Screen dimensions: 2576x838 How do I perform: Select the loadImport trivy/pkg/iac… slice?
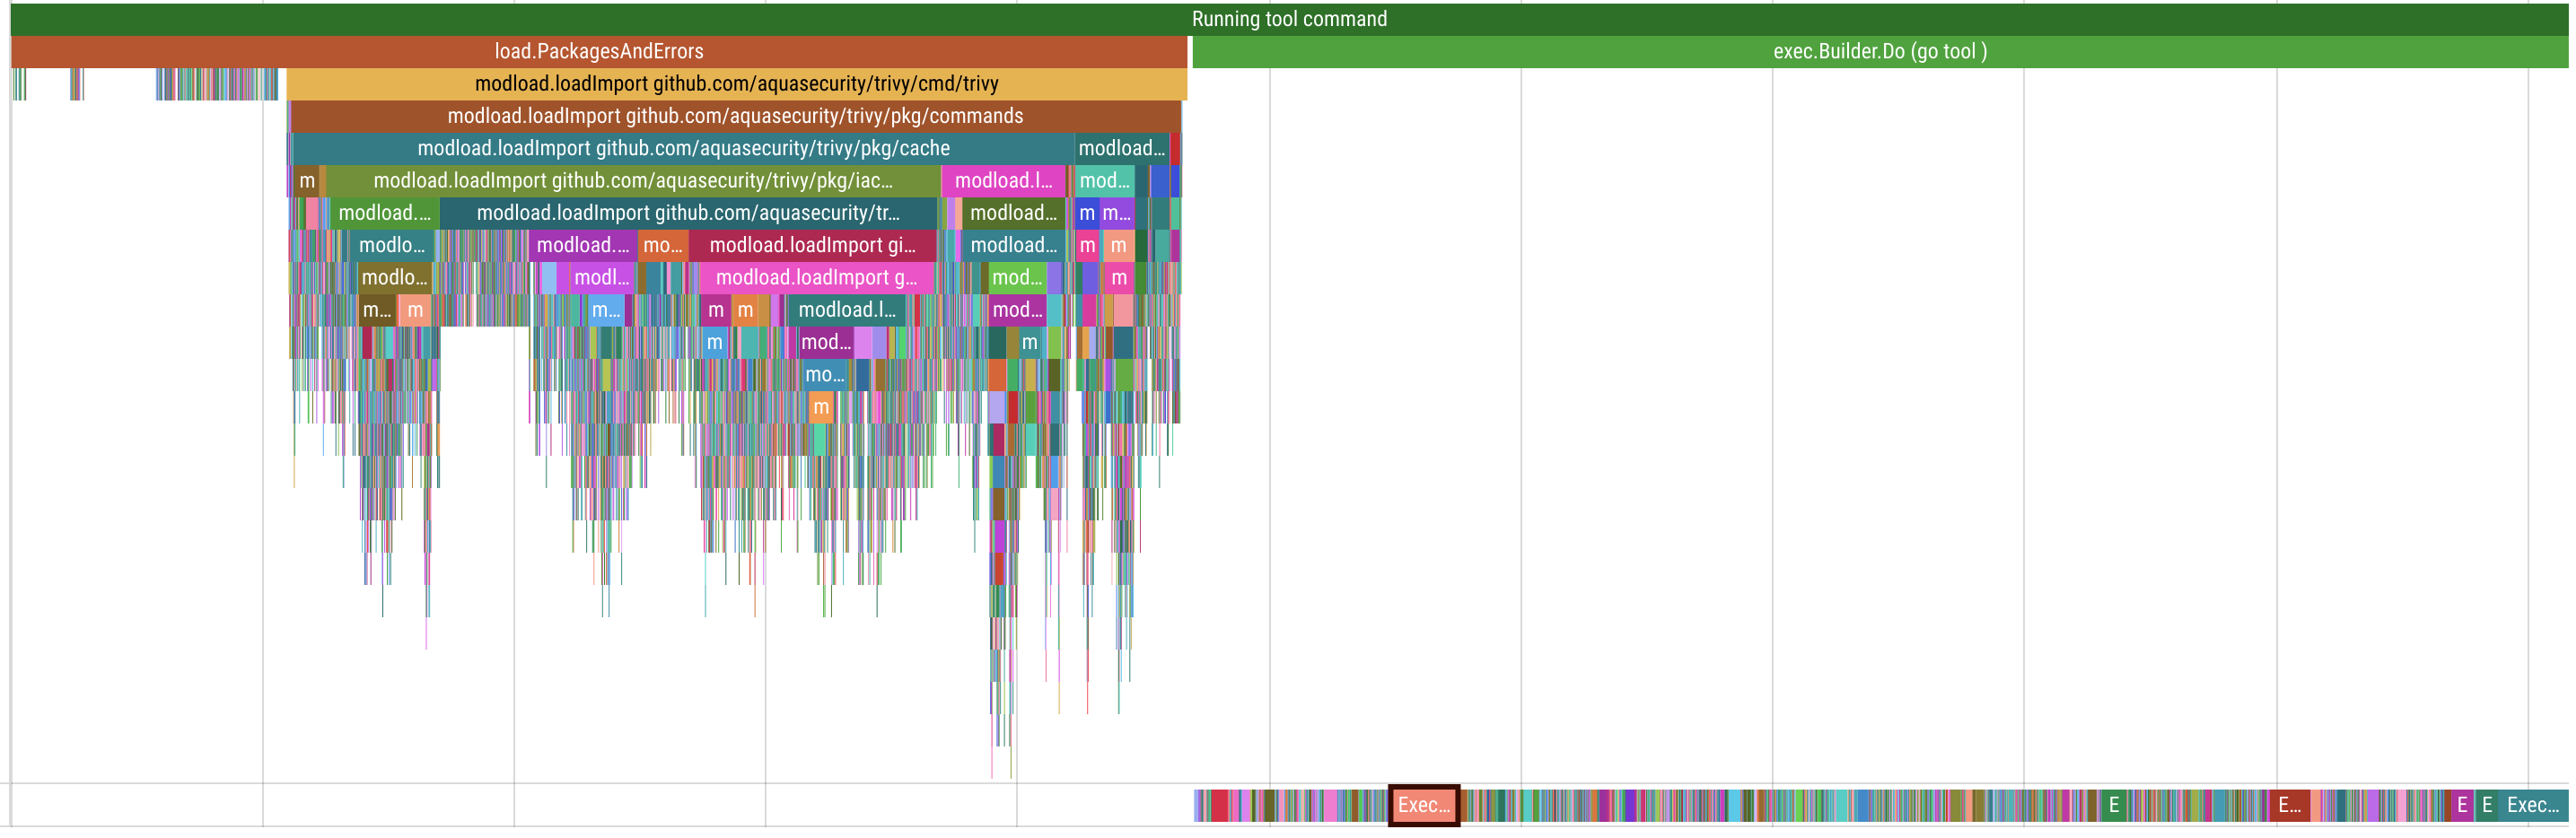(633, 181)
